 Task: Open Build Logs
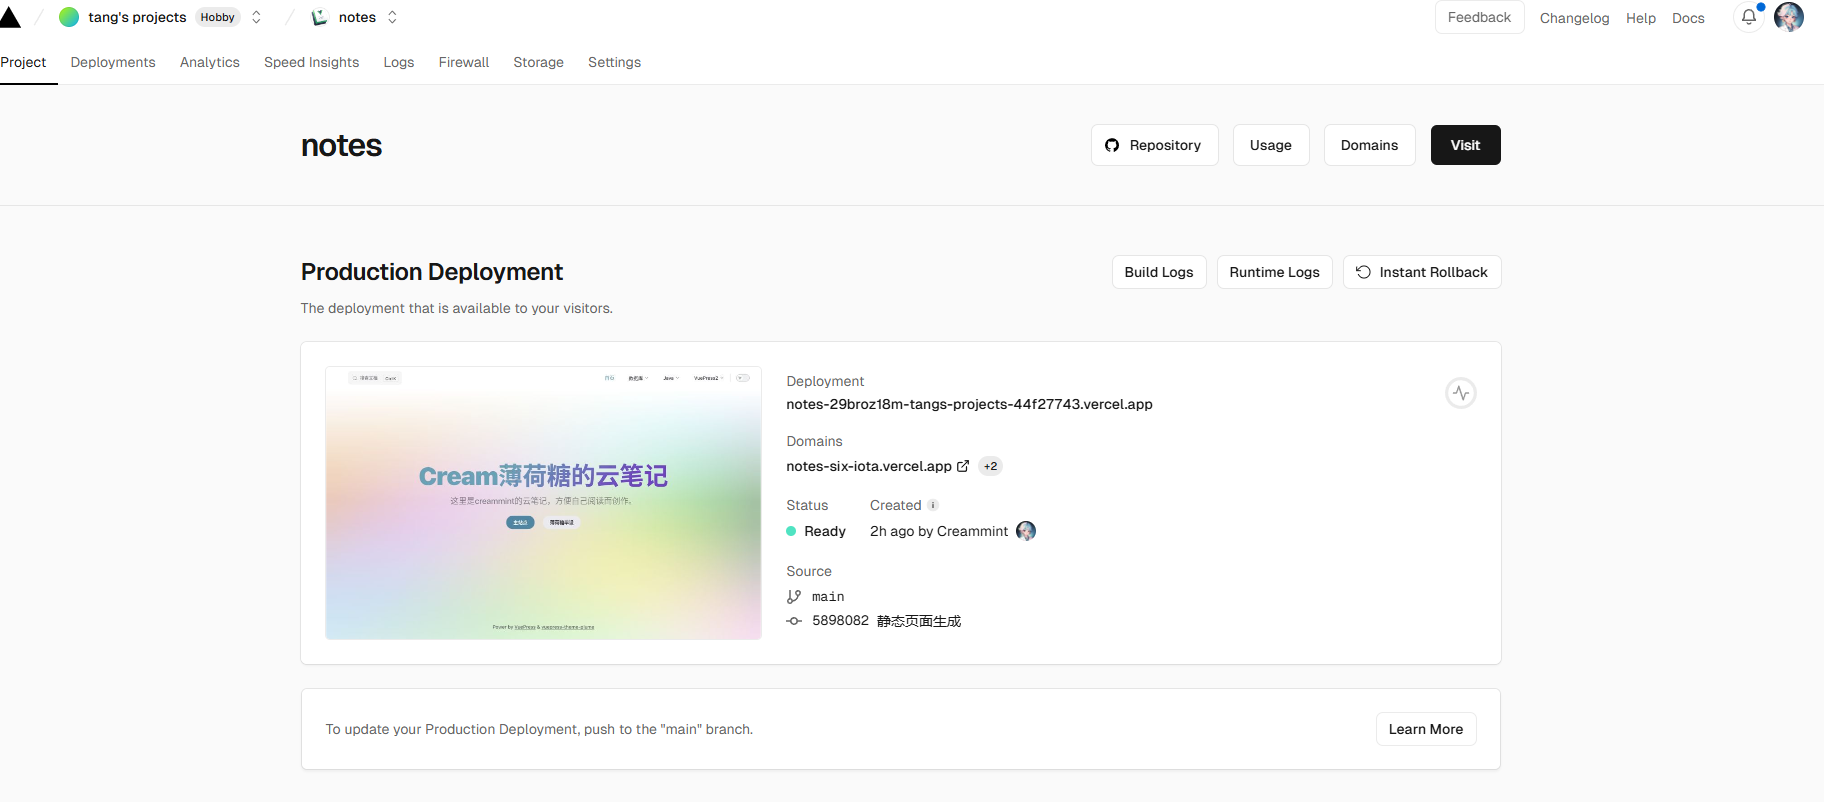1159,272
